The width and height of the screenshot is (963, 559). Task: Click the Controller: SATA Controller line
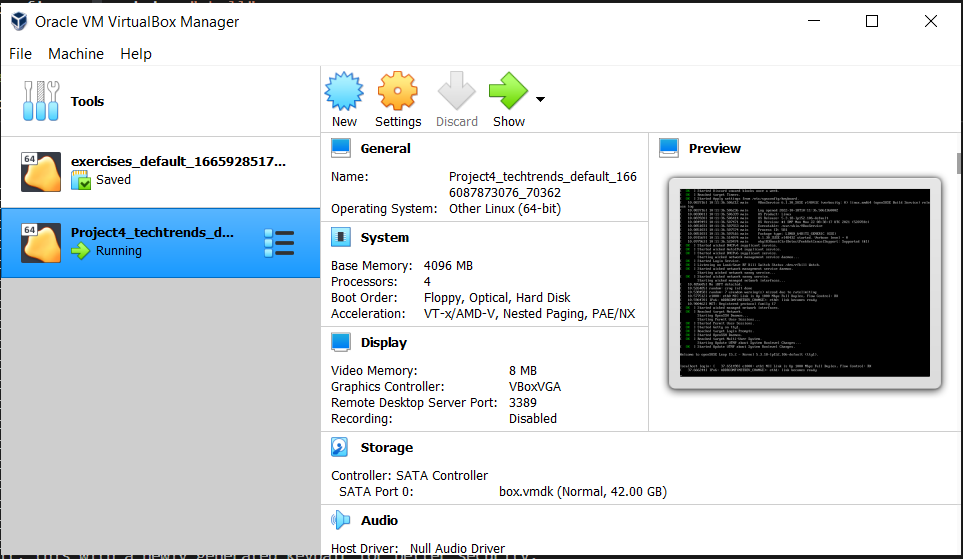(410, 476)
